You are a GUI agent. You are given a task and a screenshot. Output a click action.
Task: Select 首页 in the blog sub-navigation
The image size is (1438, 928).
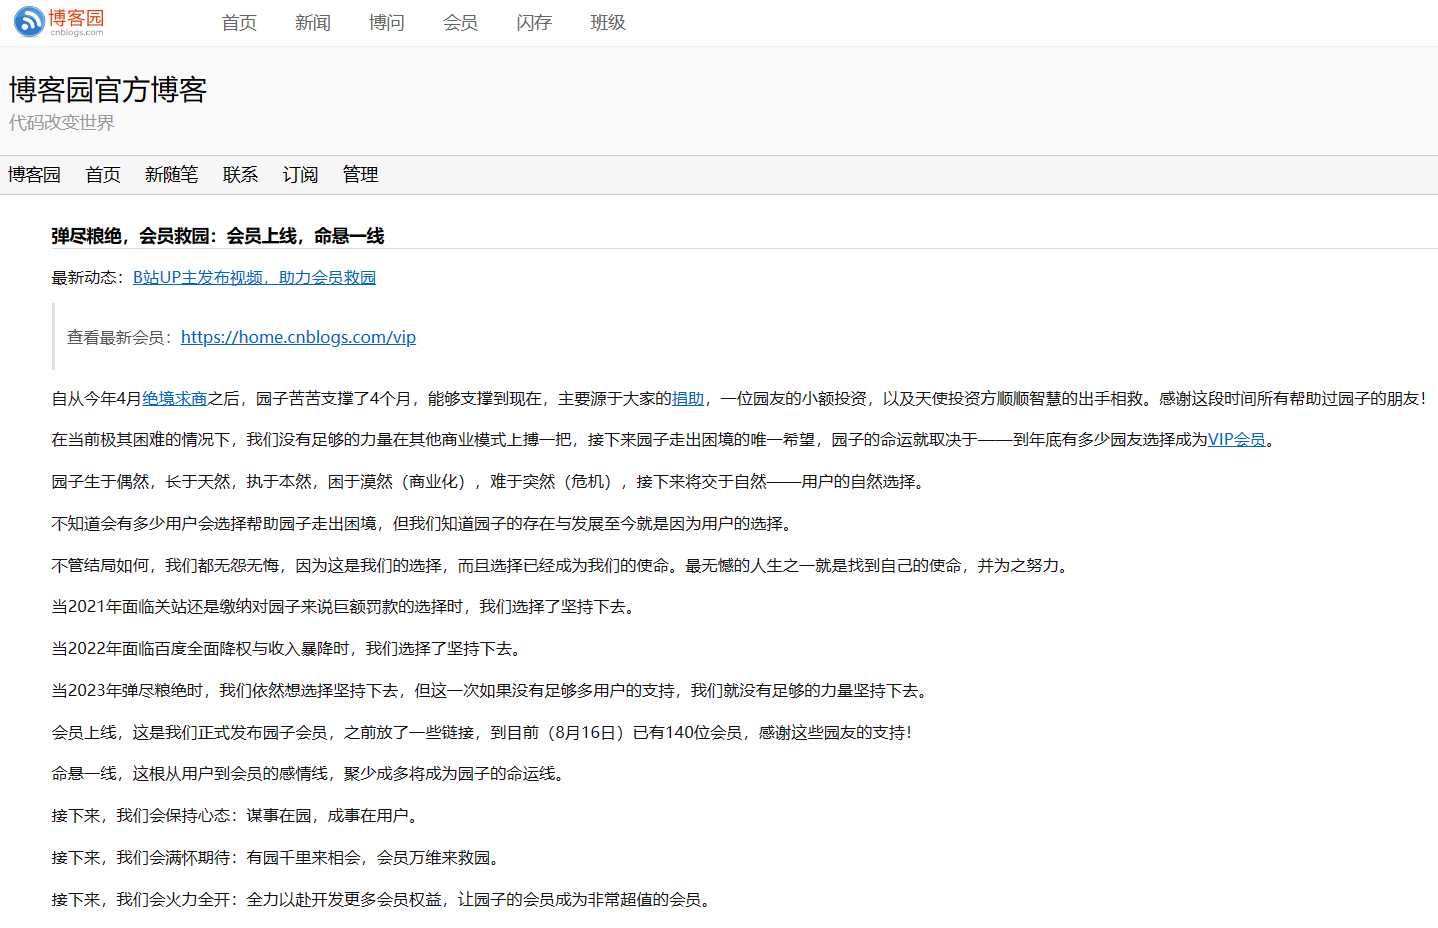(x=102, y=175)
